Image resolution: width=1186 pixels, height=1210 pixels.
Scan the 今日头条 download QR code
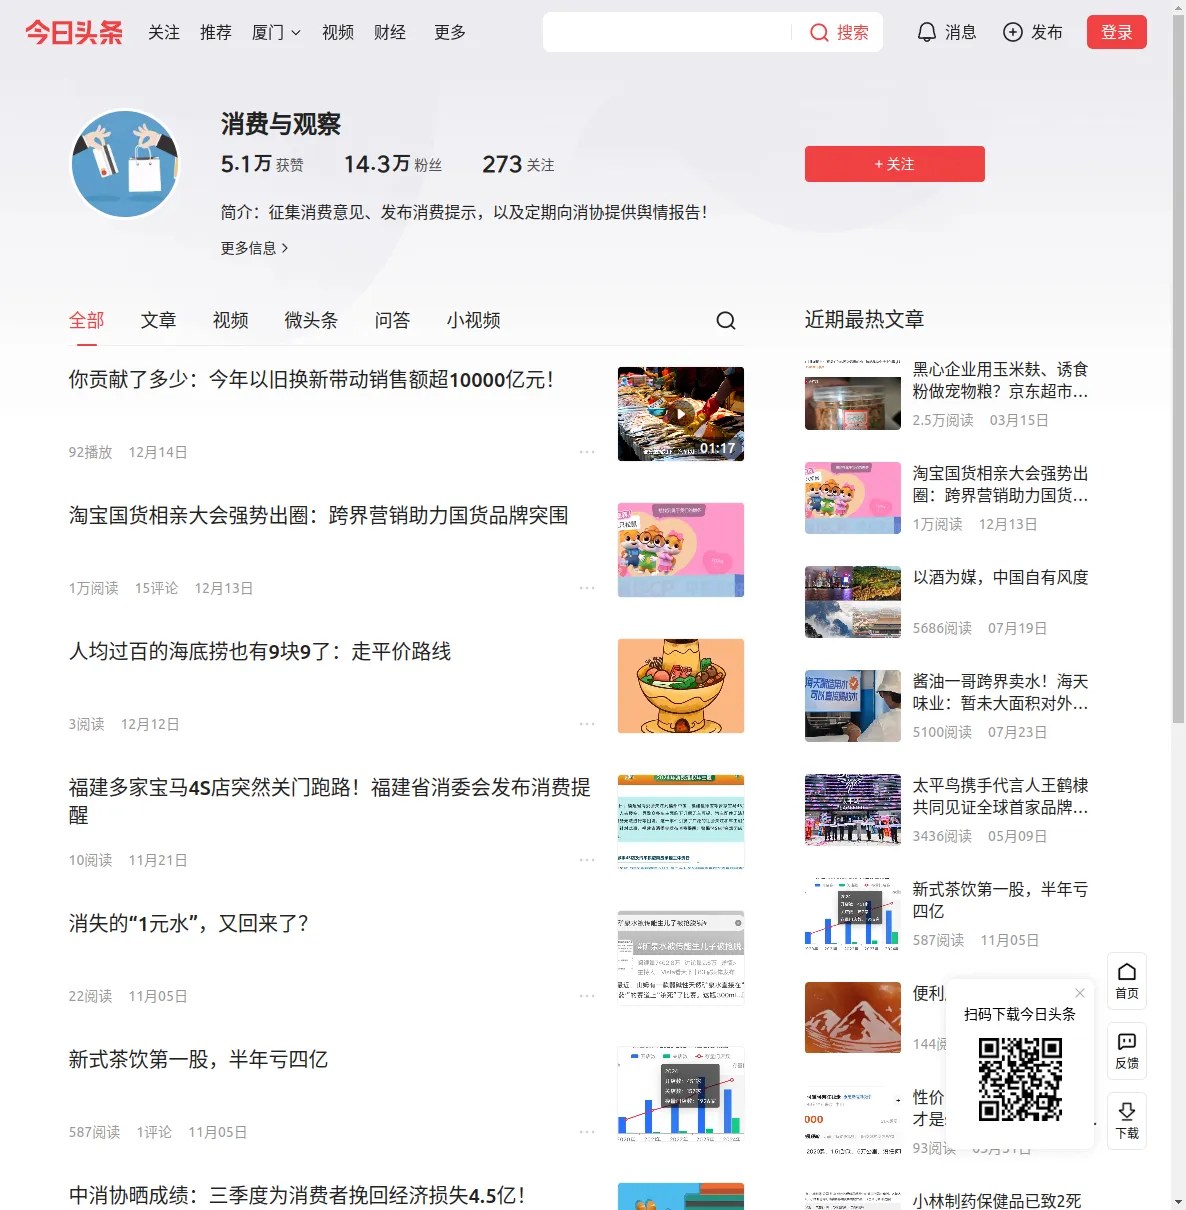point(1020,1079)
